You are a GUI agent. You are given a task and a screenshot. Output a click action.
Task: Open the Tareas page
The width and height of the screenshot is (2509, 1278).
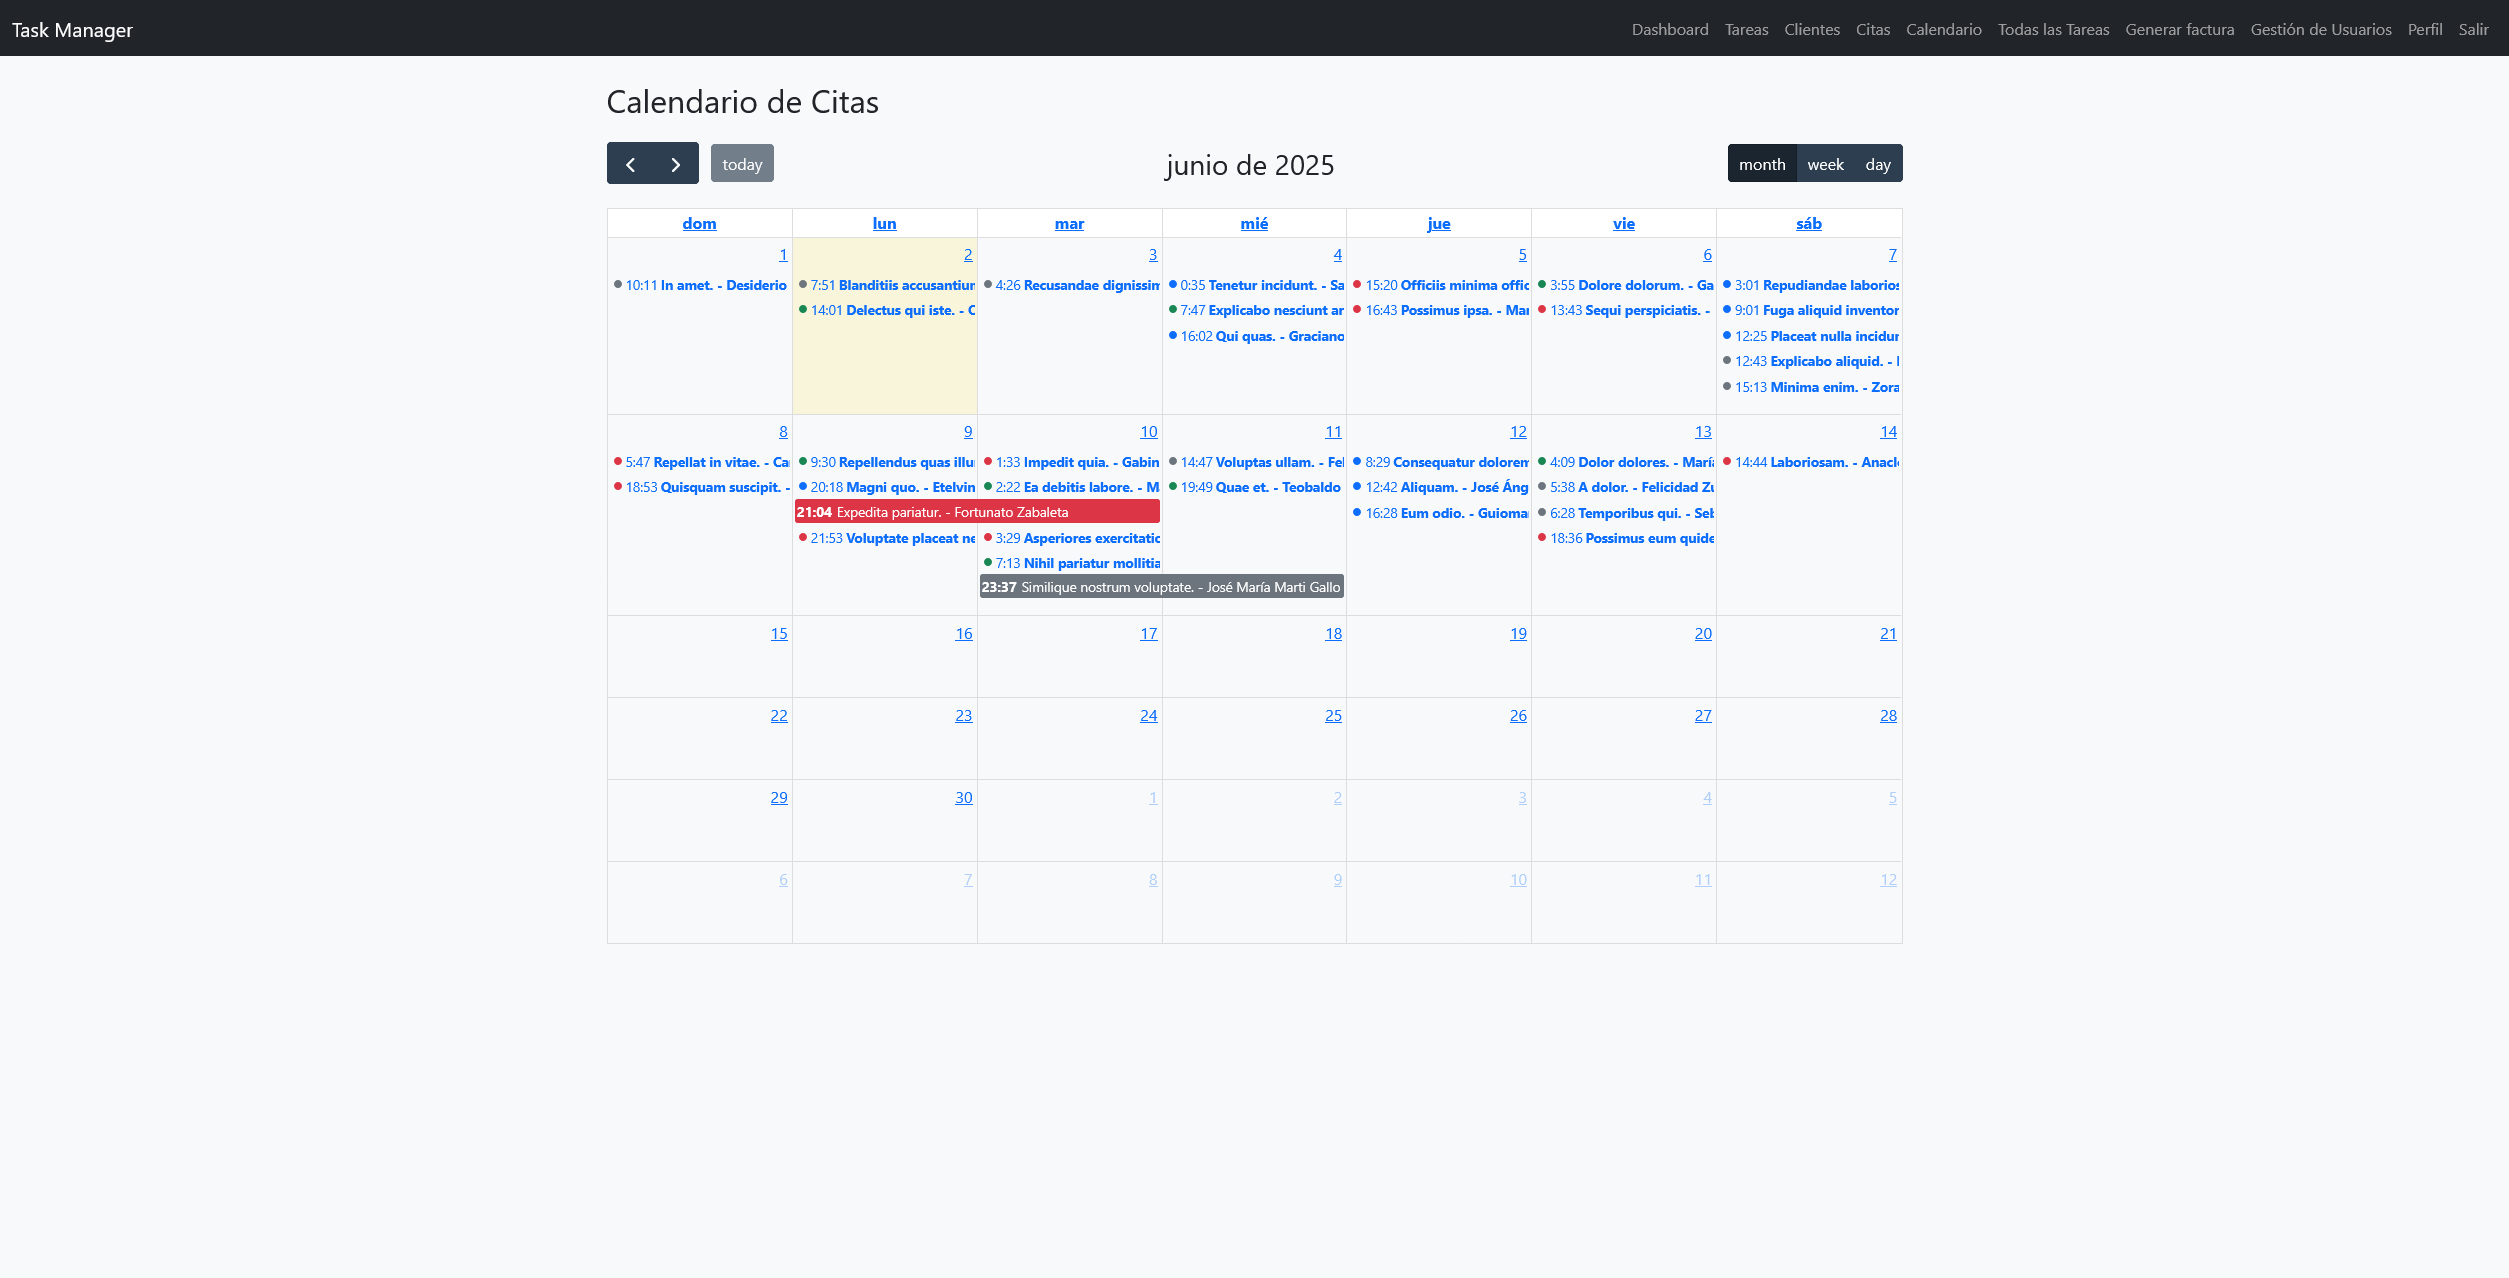coord(1746,29)
